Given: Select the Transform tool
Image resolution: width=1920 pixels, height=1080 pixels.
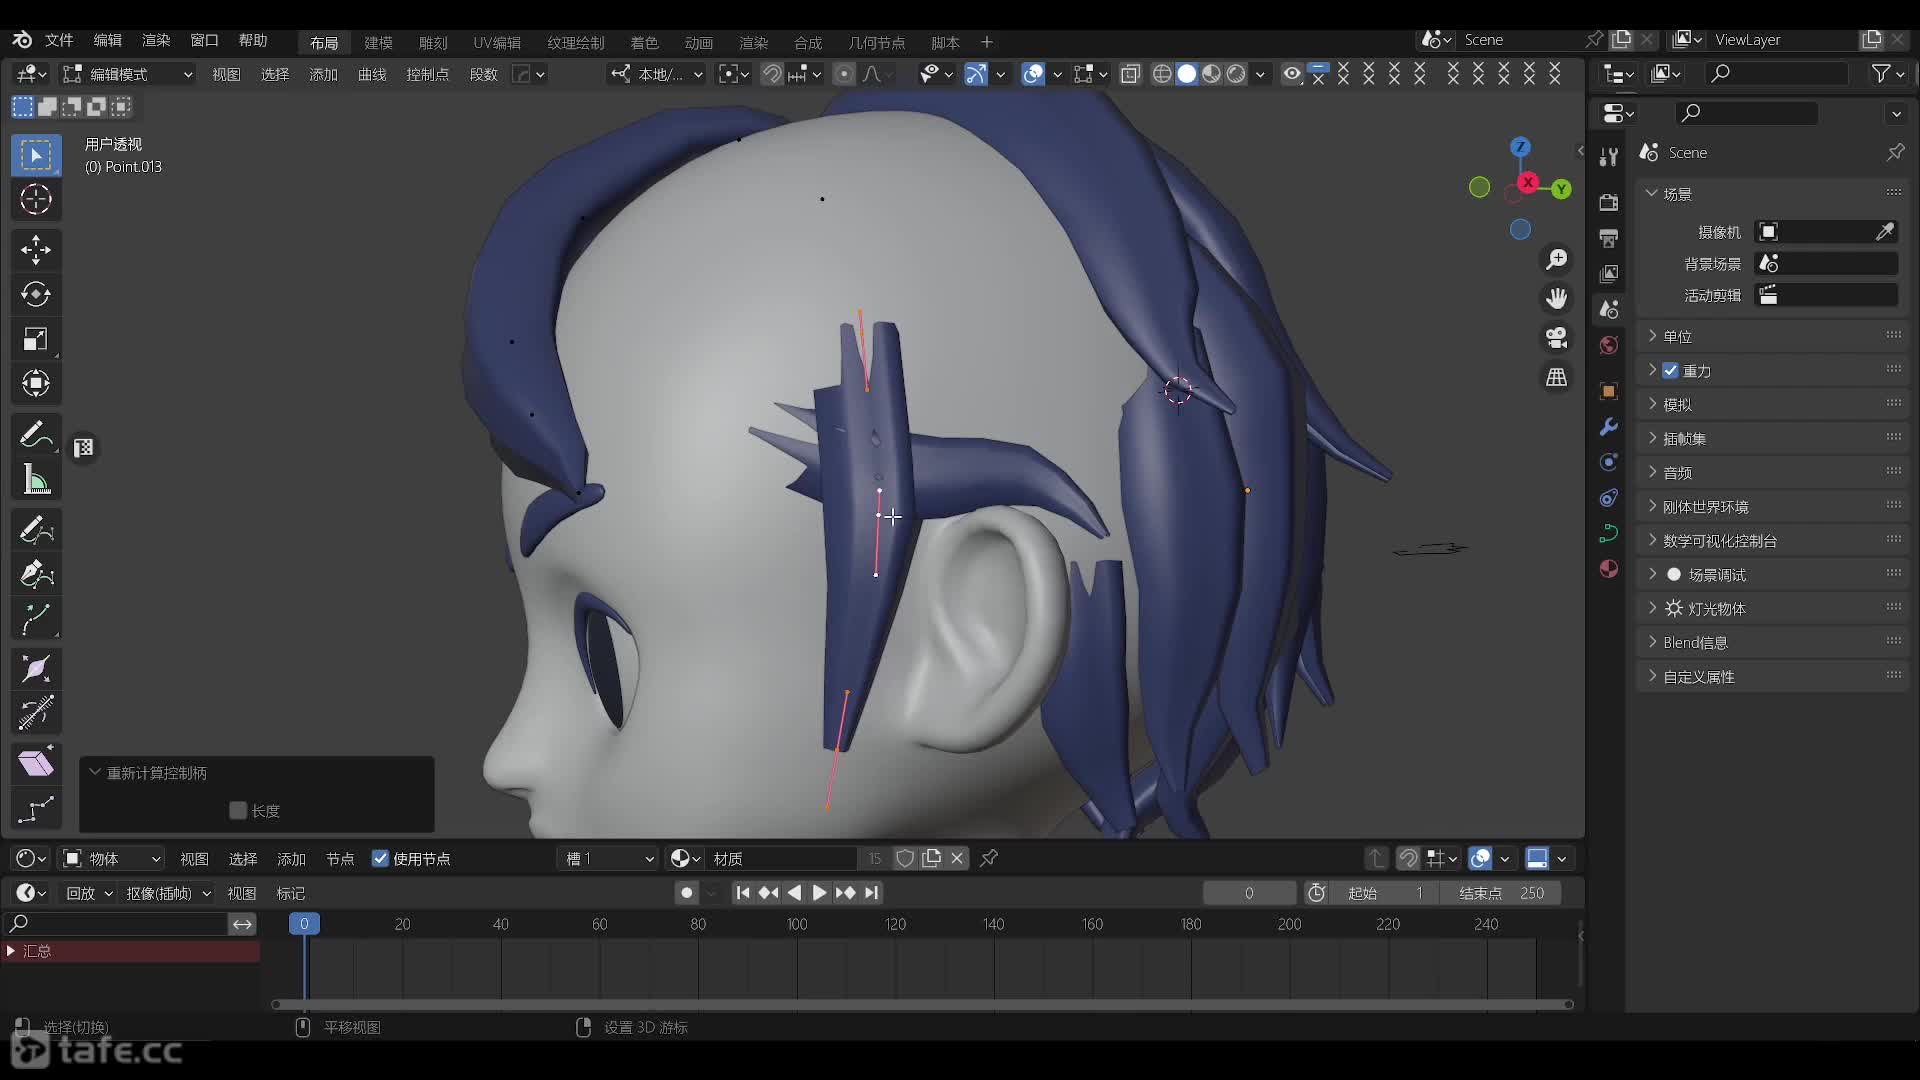Looking at the screenshot, I should tap(36, 383).
